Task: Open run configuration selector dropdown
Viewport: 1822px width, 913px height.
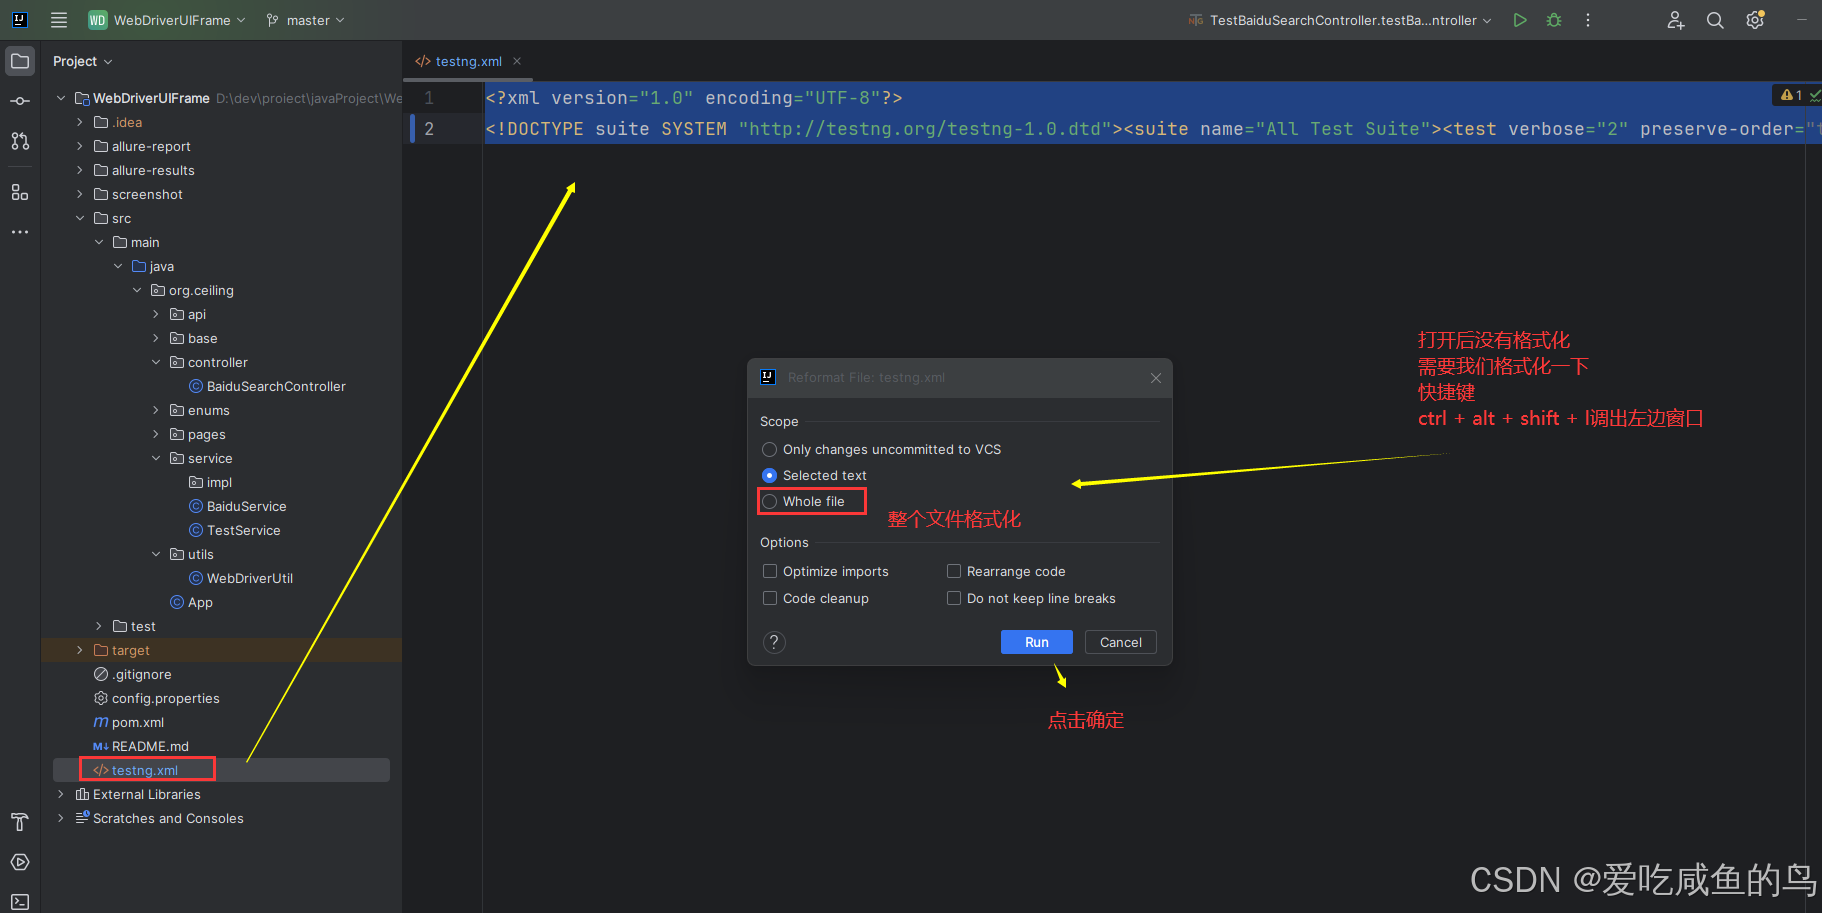Action: 1340,20
